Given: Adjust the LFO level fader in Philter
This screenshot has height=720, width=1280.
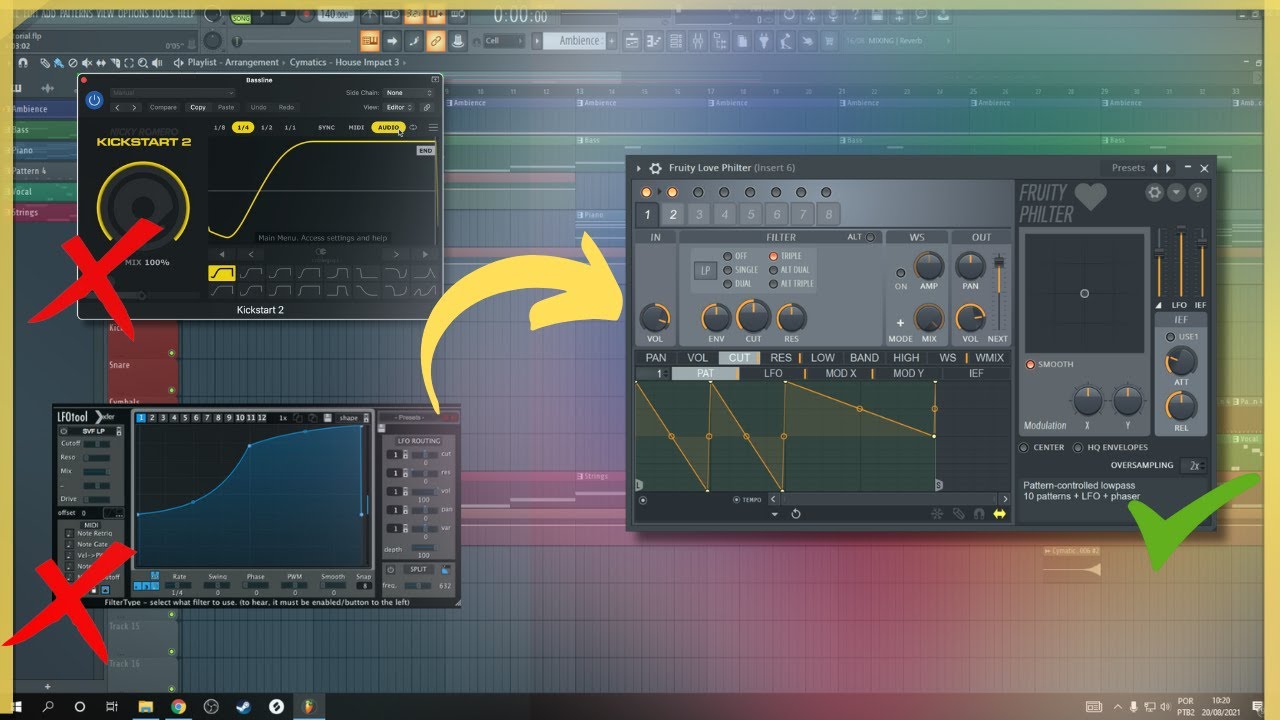Looking at the screenshot, I should point(1180,262).
